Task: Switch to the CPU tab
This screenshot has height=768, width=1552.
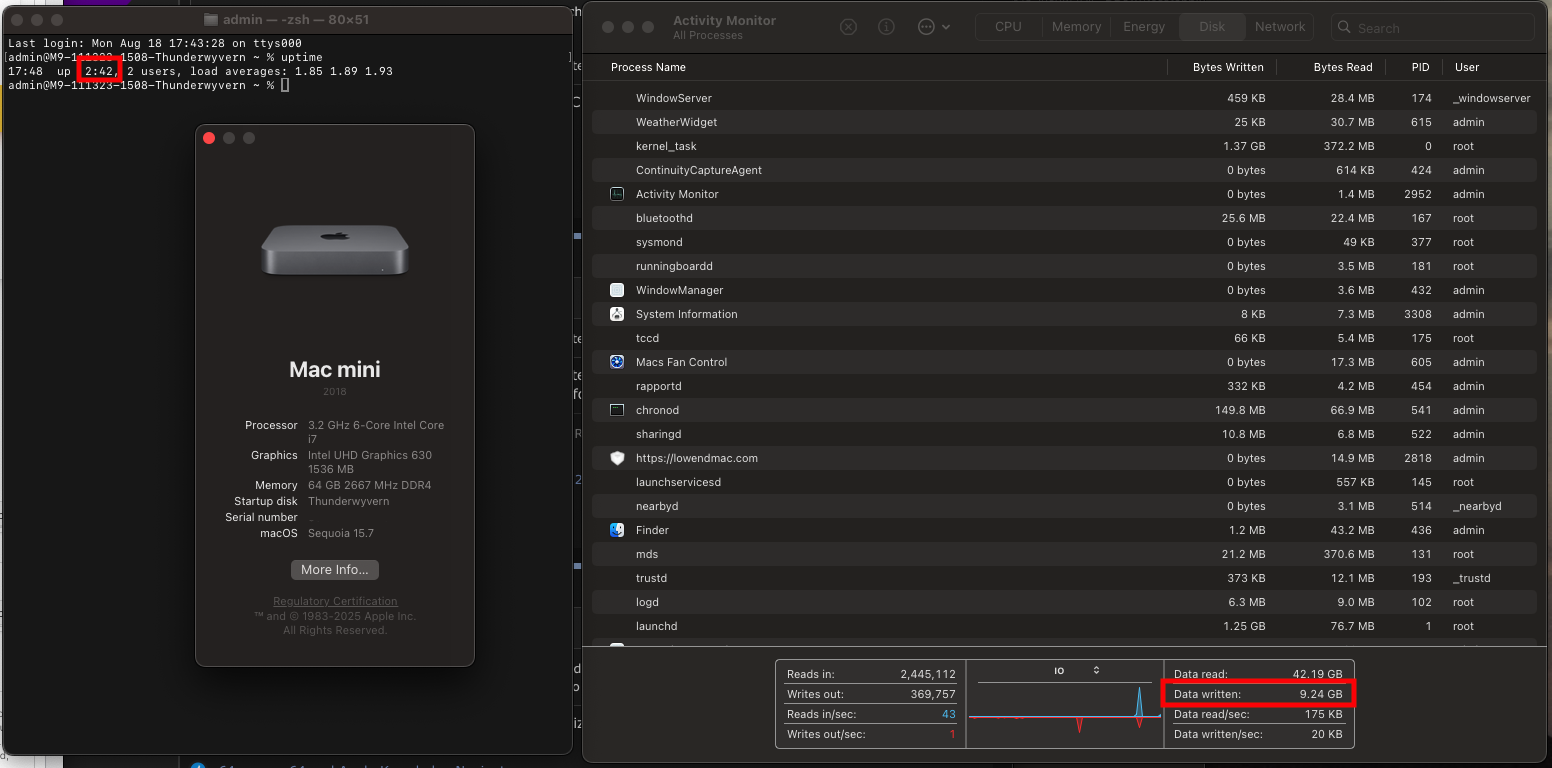Action: tap(1008, 27)
